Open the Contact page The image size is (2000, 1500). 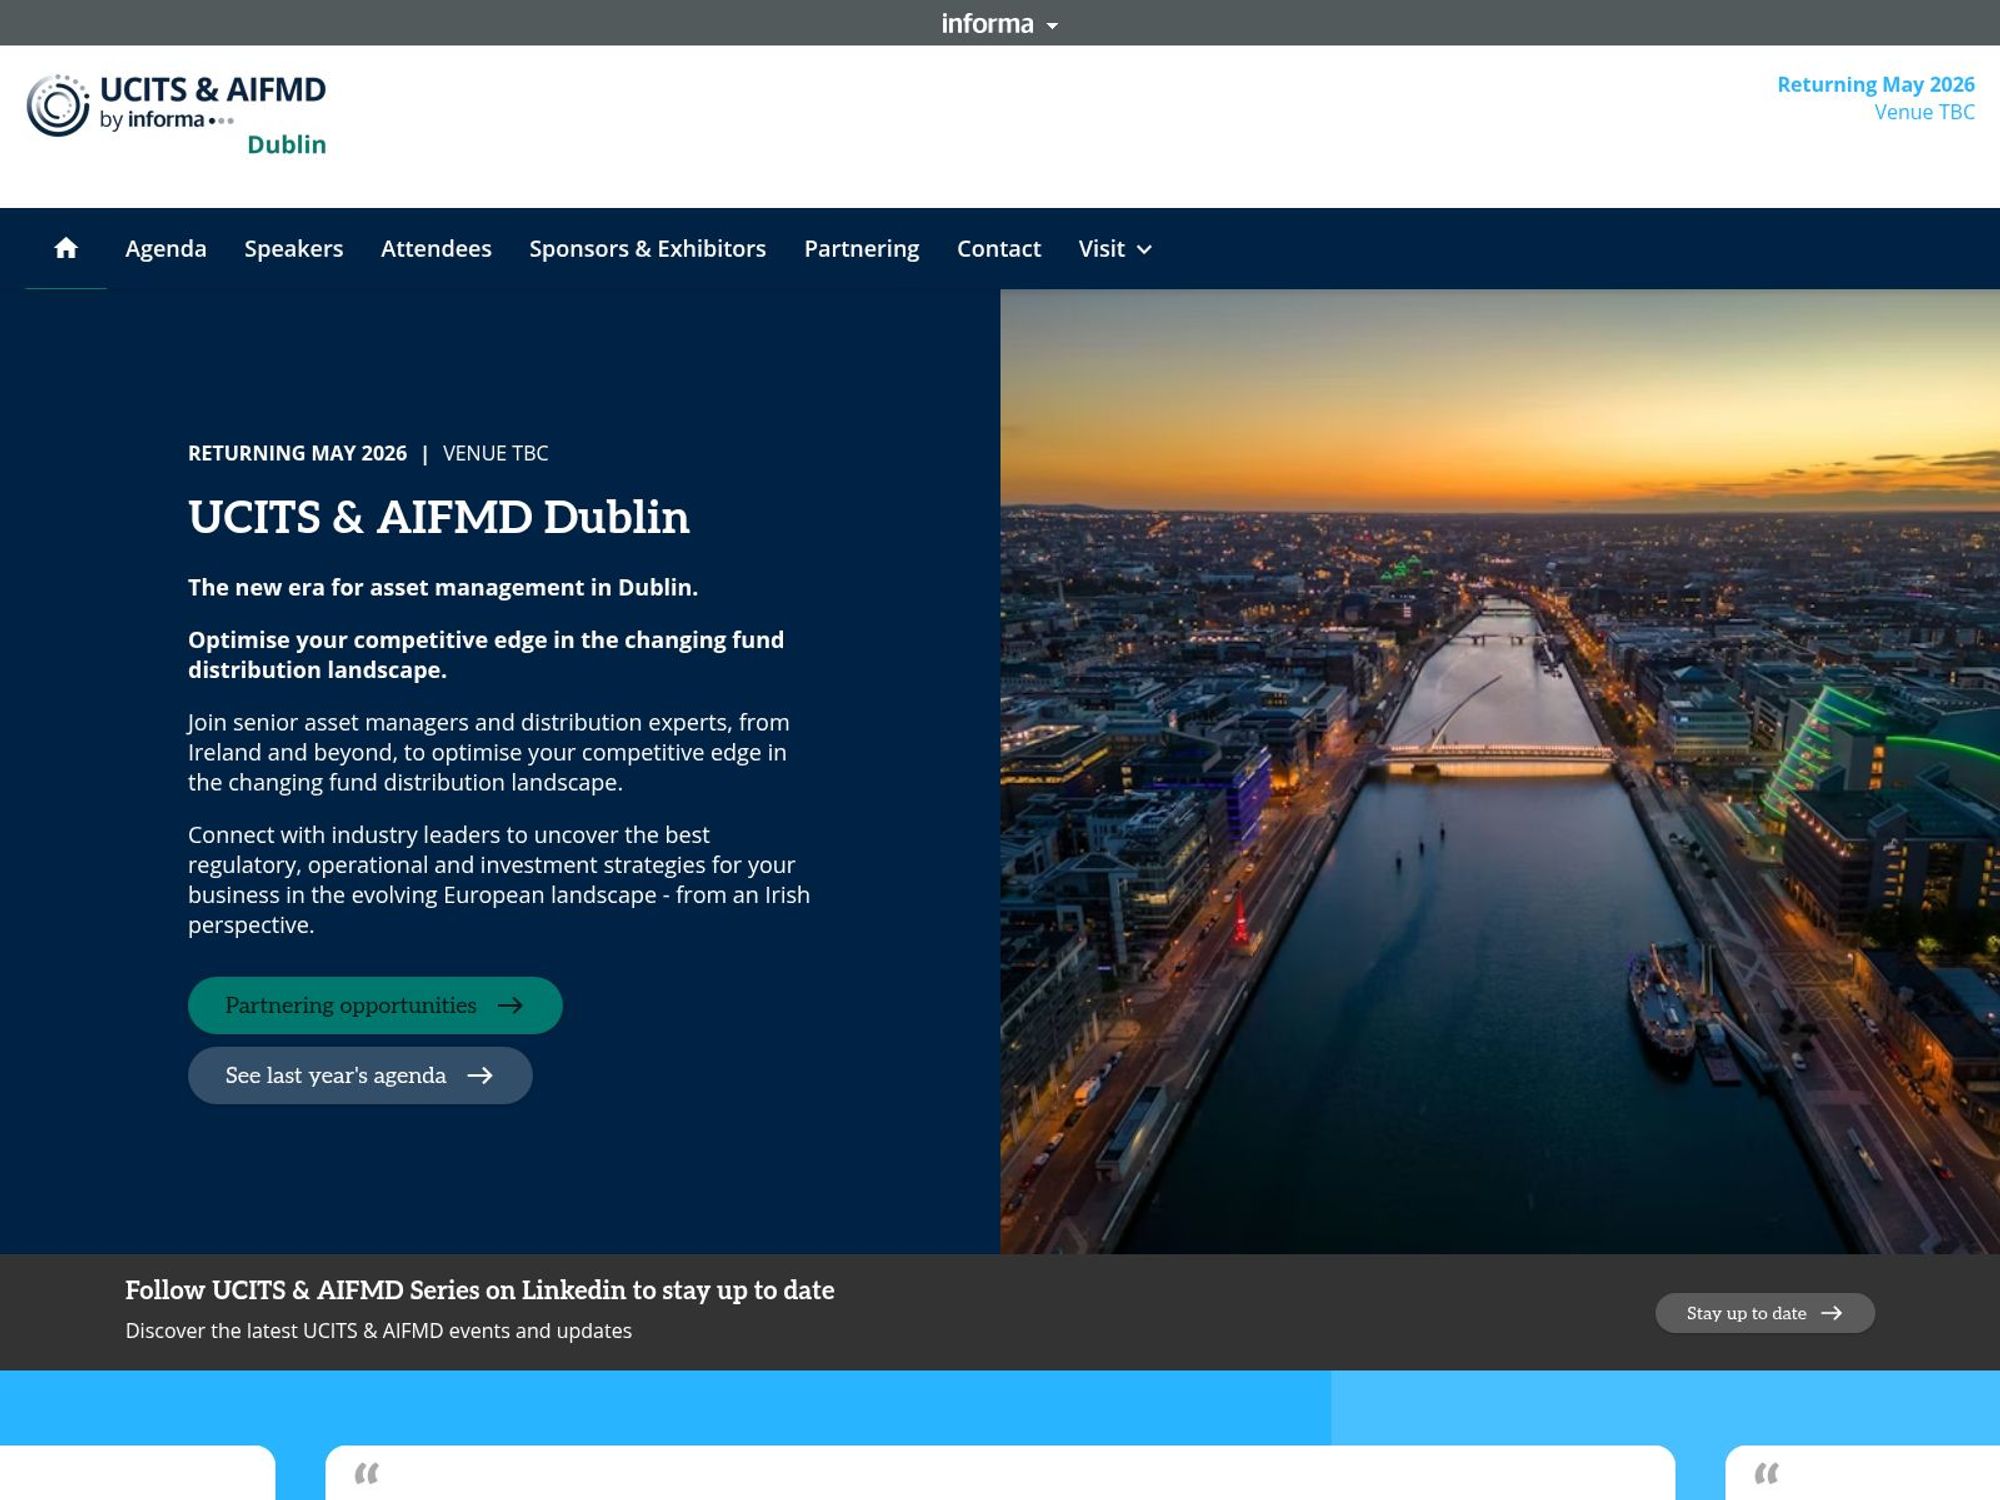(x=998, y=249)
